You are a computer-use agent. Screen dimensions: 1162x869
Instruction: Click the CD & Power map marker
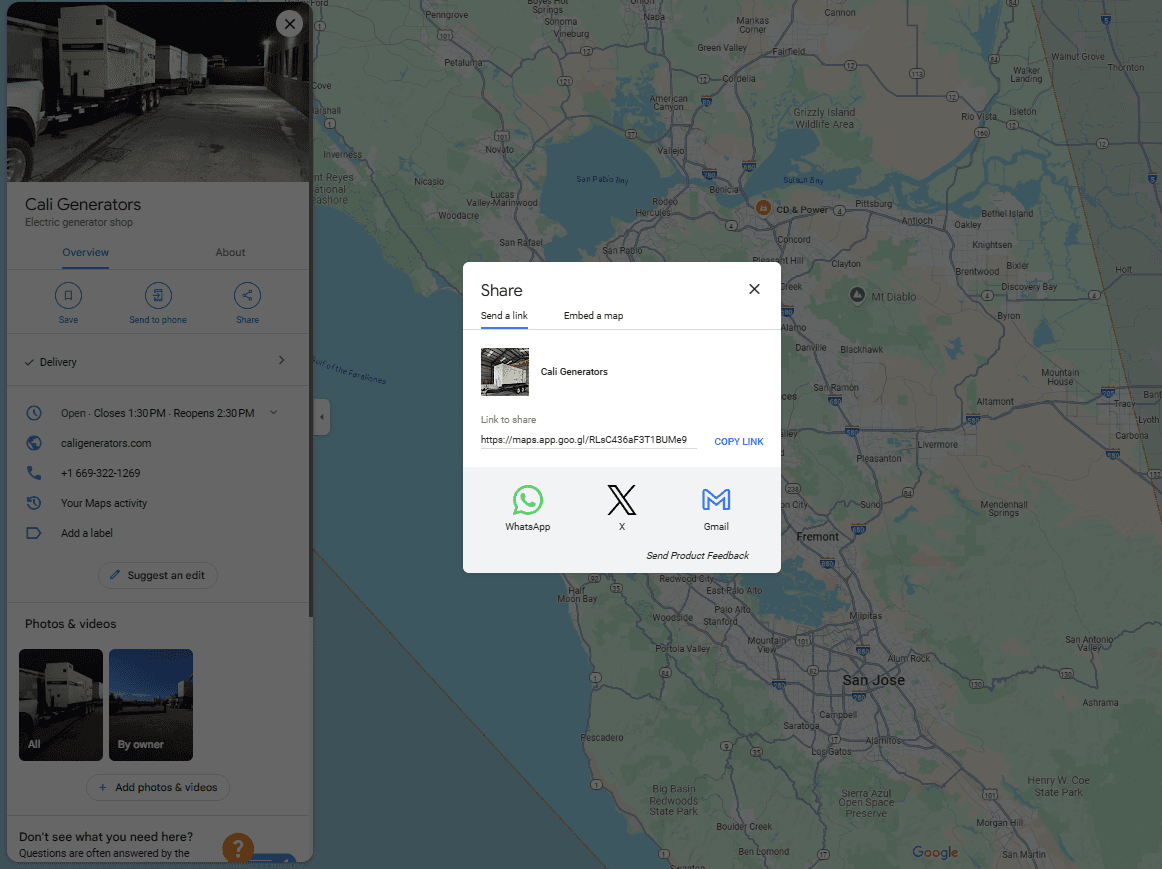coord(763,208)
